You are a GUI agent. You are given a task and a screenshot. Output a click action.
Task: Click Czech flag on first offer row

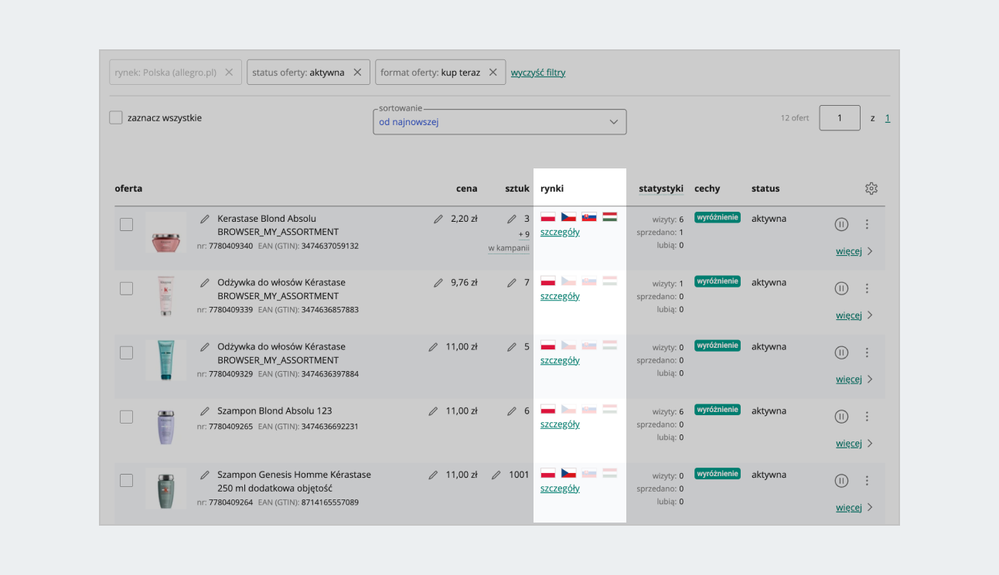point(568,217)
